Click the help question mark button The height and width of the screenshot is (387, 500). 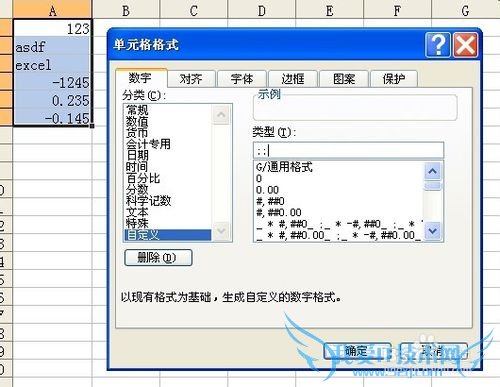click(x=438, y=45)
